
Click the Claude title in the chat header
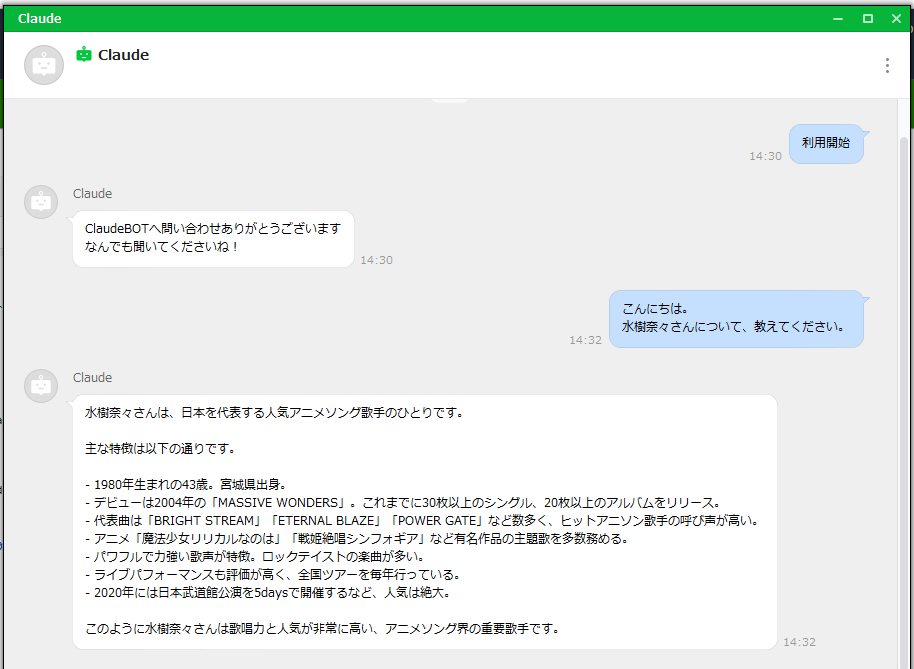pyautogui.click(x=124, y=55)
